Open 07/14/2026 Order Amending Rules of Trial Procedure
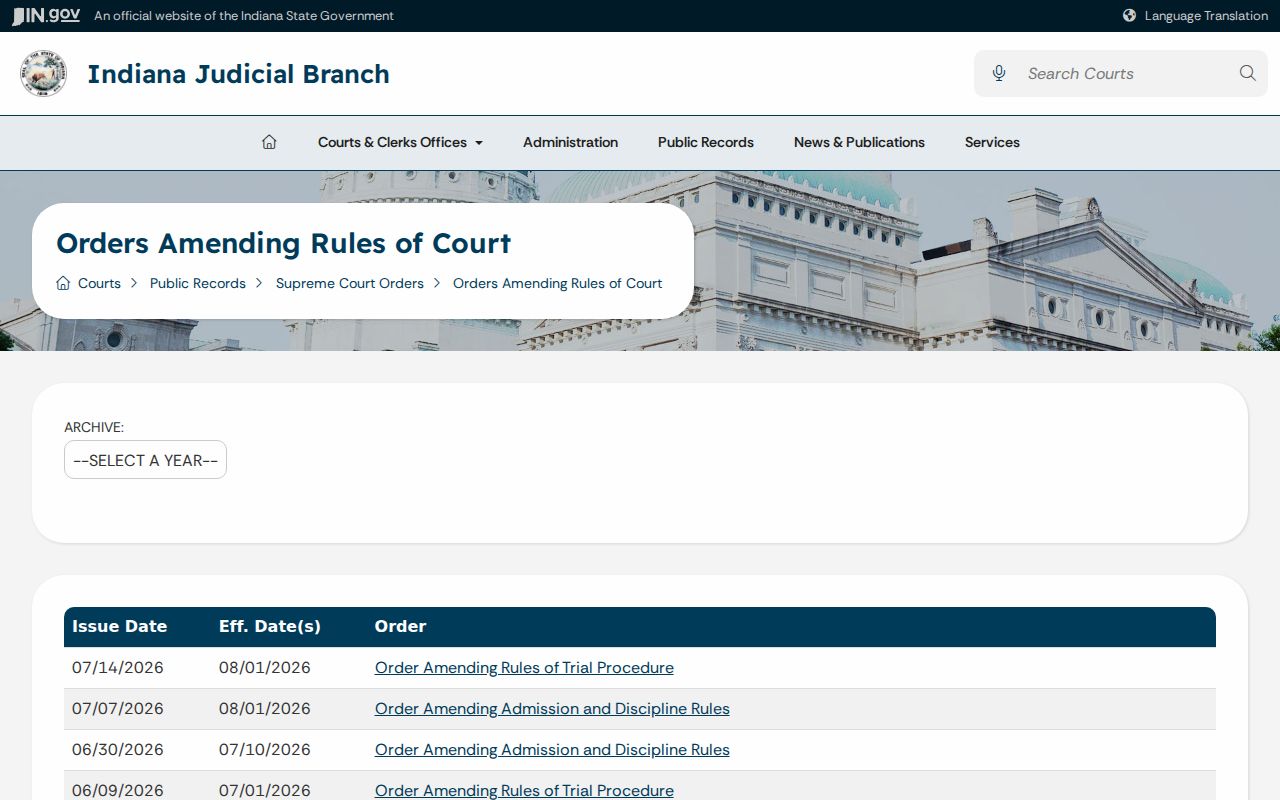 [524, 667]
